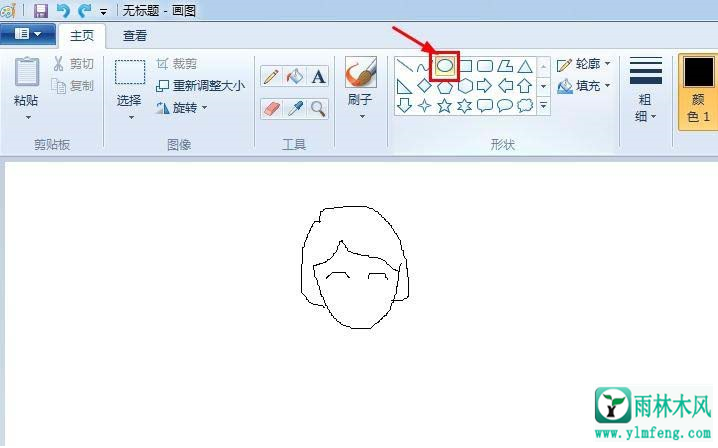The height and width of the screenshot is (448, 718).
Task: Select the Magnifier tool
Action: [x=318, y=109]
